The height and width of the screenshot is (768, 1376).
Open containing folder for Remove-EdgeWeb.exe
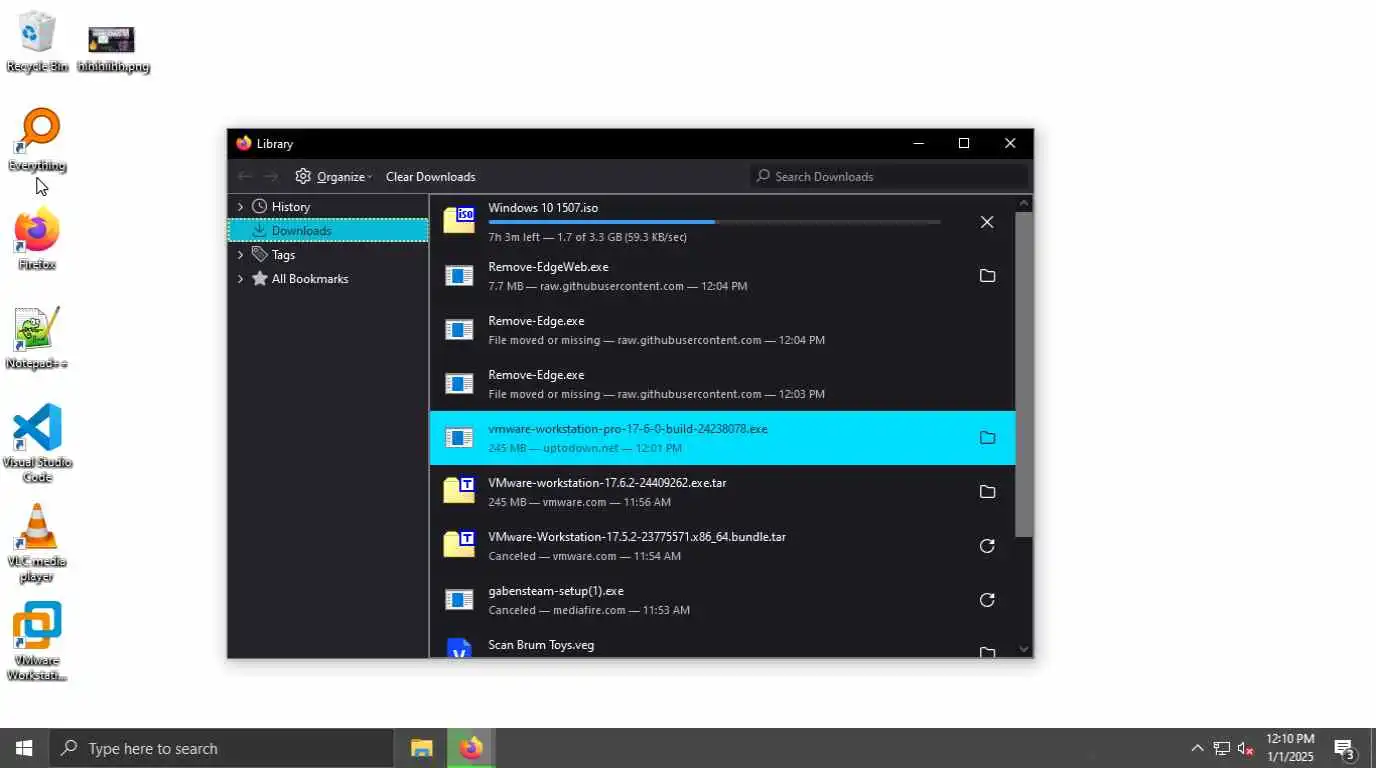(987, 276)
